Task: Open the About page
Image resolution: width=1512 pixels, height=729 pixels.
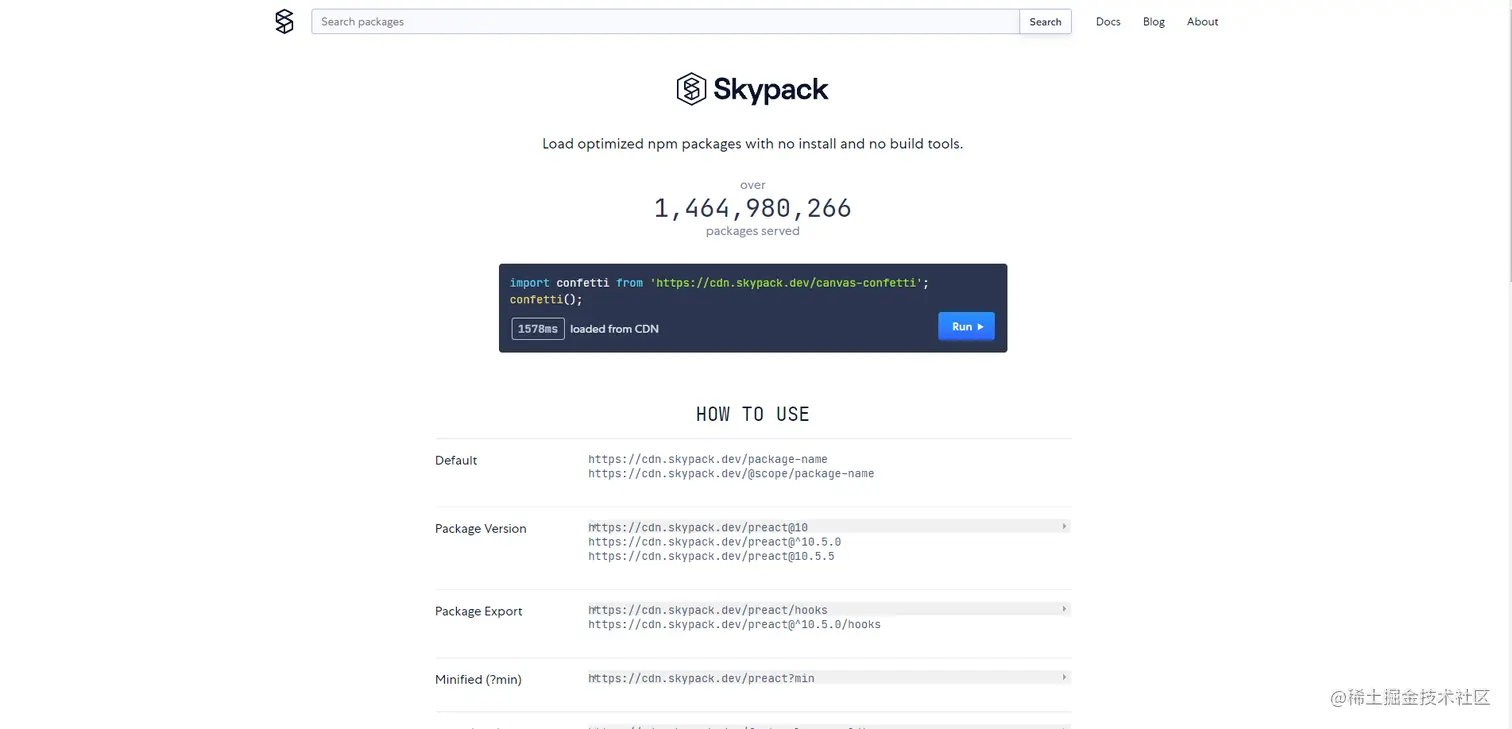Action: pyautogui.click(x=1202, y=21)
